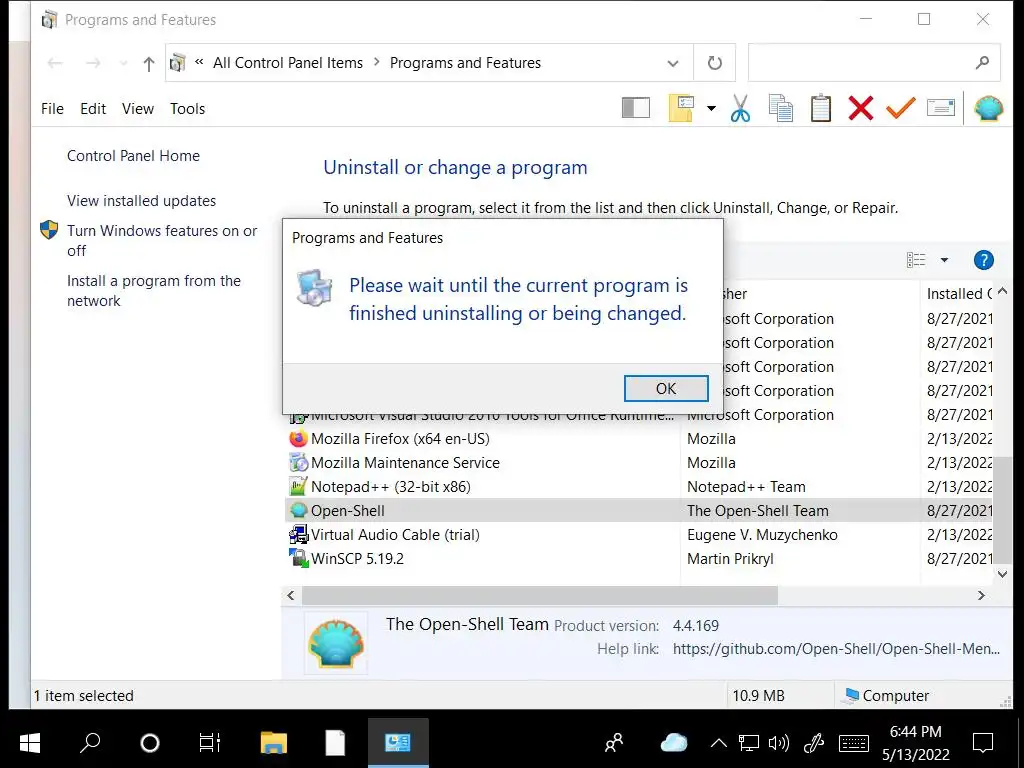Image resolution: width=1024 pixels, height=768 pixels.
Task: Click the folder options toolbar icon
Action: point(681,108)
